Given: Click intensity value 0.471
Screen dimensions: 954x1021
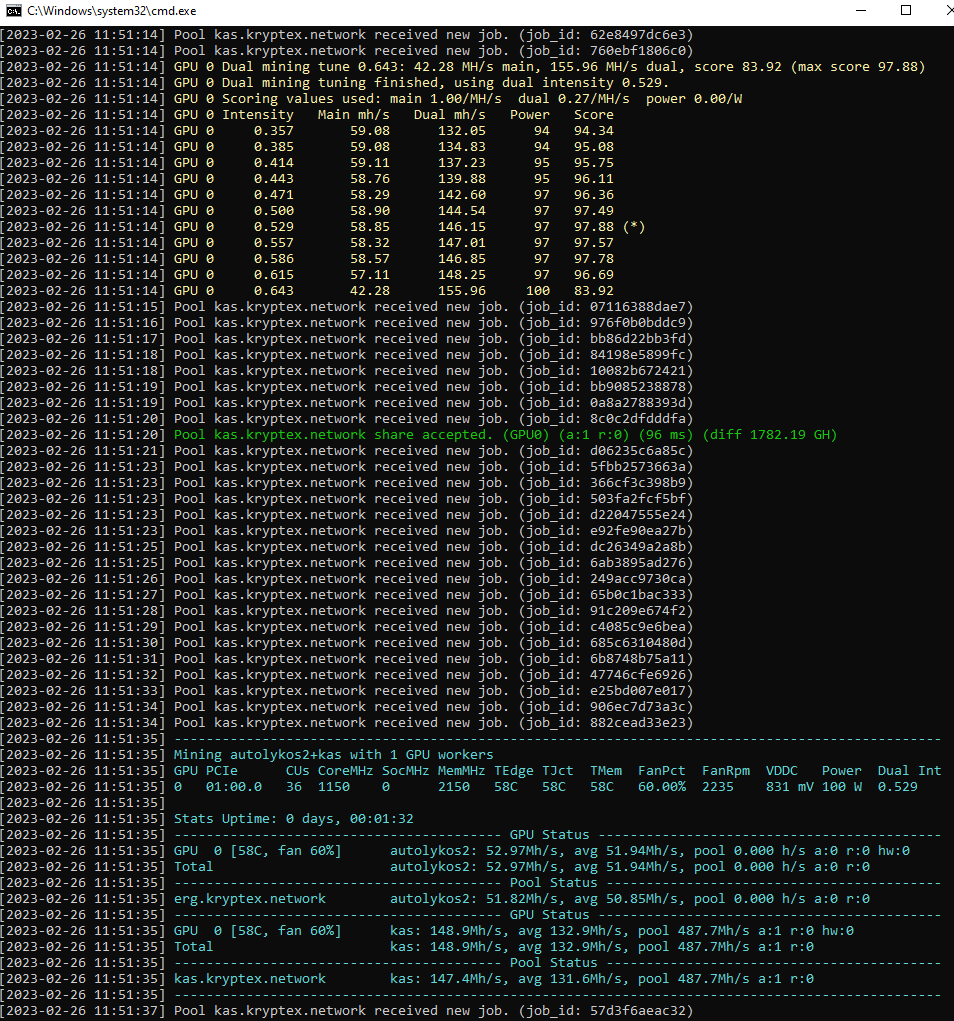Looking at the screenshot, I should click(x=274, y=195).
